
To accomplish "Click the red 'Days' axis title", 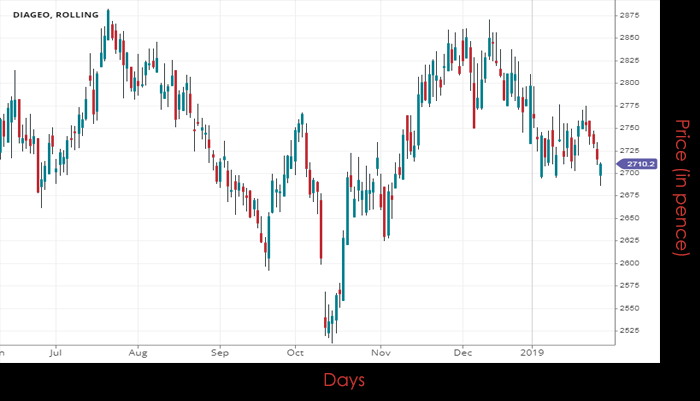I will point(343,380).
